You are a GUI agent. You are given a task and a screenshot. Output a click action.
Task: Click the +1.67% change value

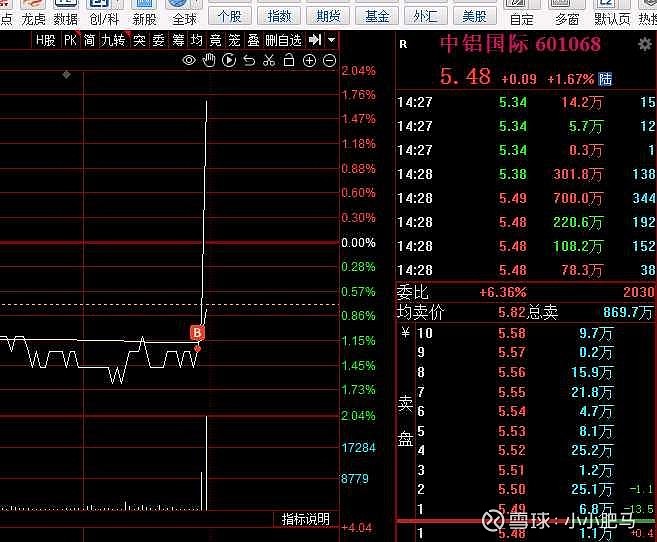[x=571, y=79]
